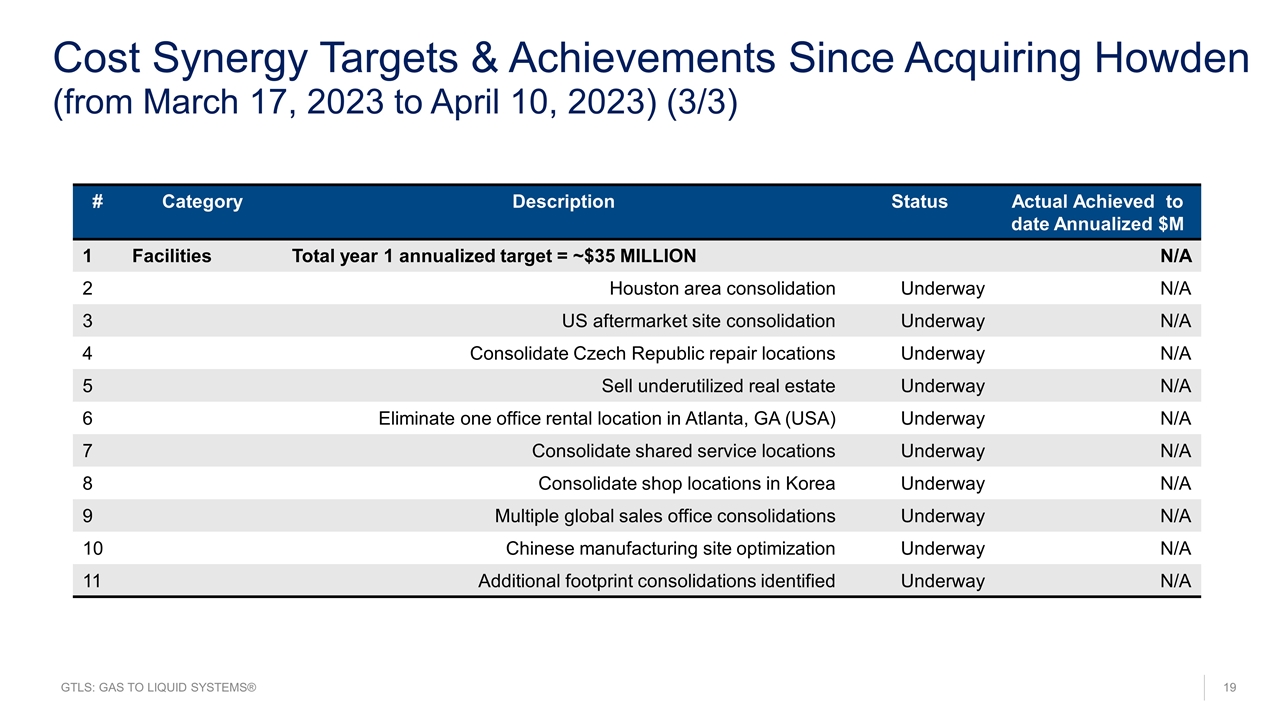1280x720 pixels.
Task: Click Underway status for Atlanta office row
Action: 942,419
